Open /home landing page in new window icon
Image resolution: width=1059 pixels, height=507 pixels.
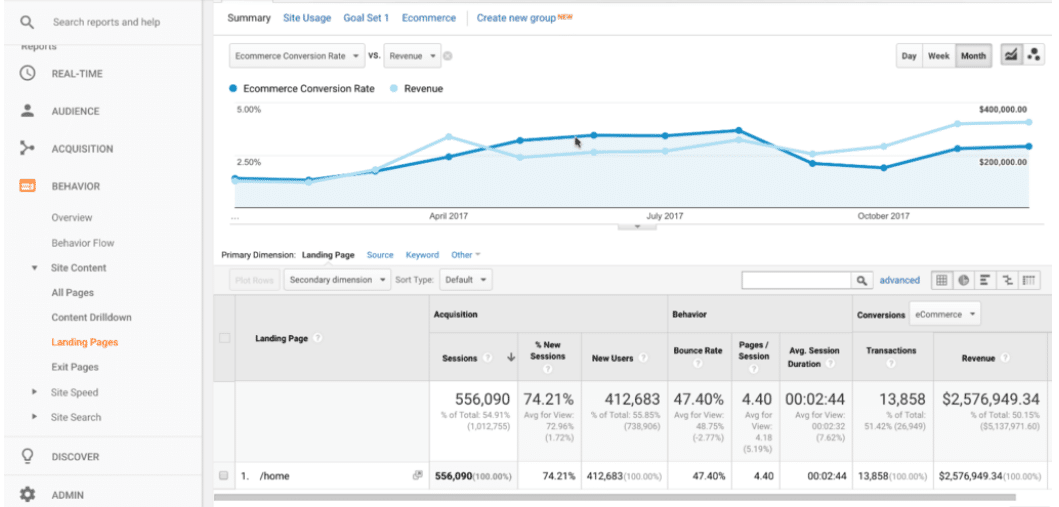(417, 476)
